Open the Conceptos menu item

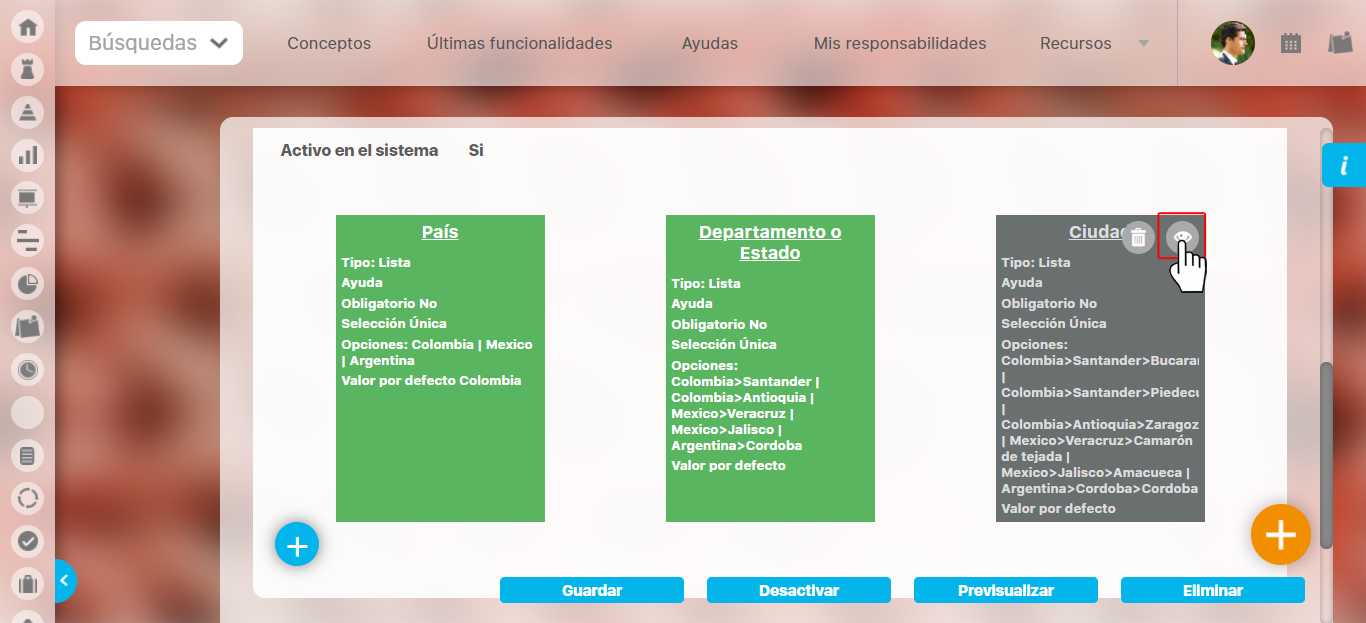[329, 44]
